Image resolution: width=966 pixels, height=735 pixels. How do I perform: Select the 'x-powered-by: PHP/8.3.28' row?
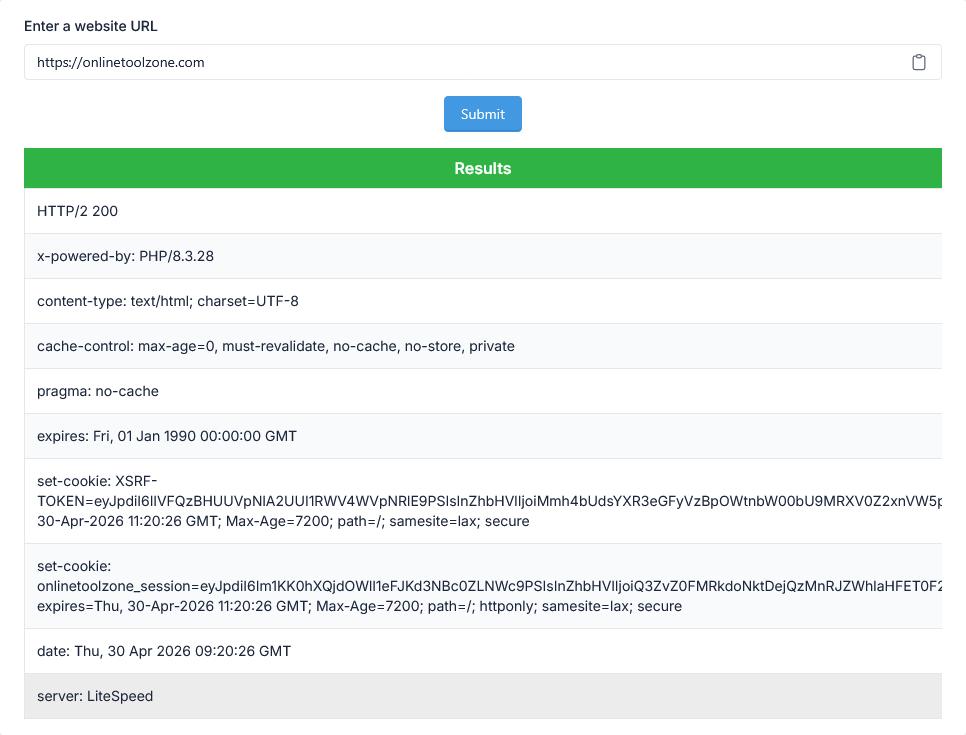pyautogui.click(x=482, y=256)
